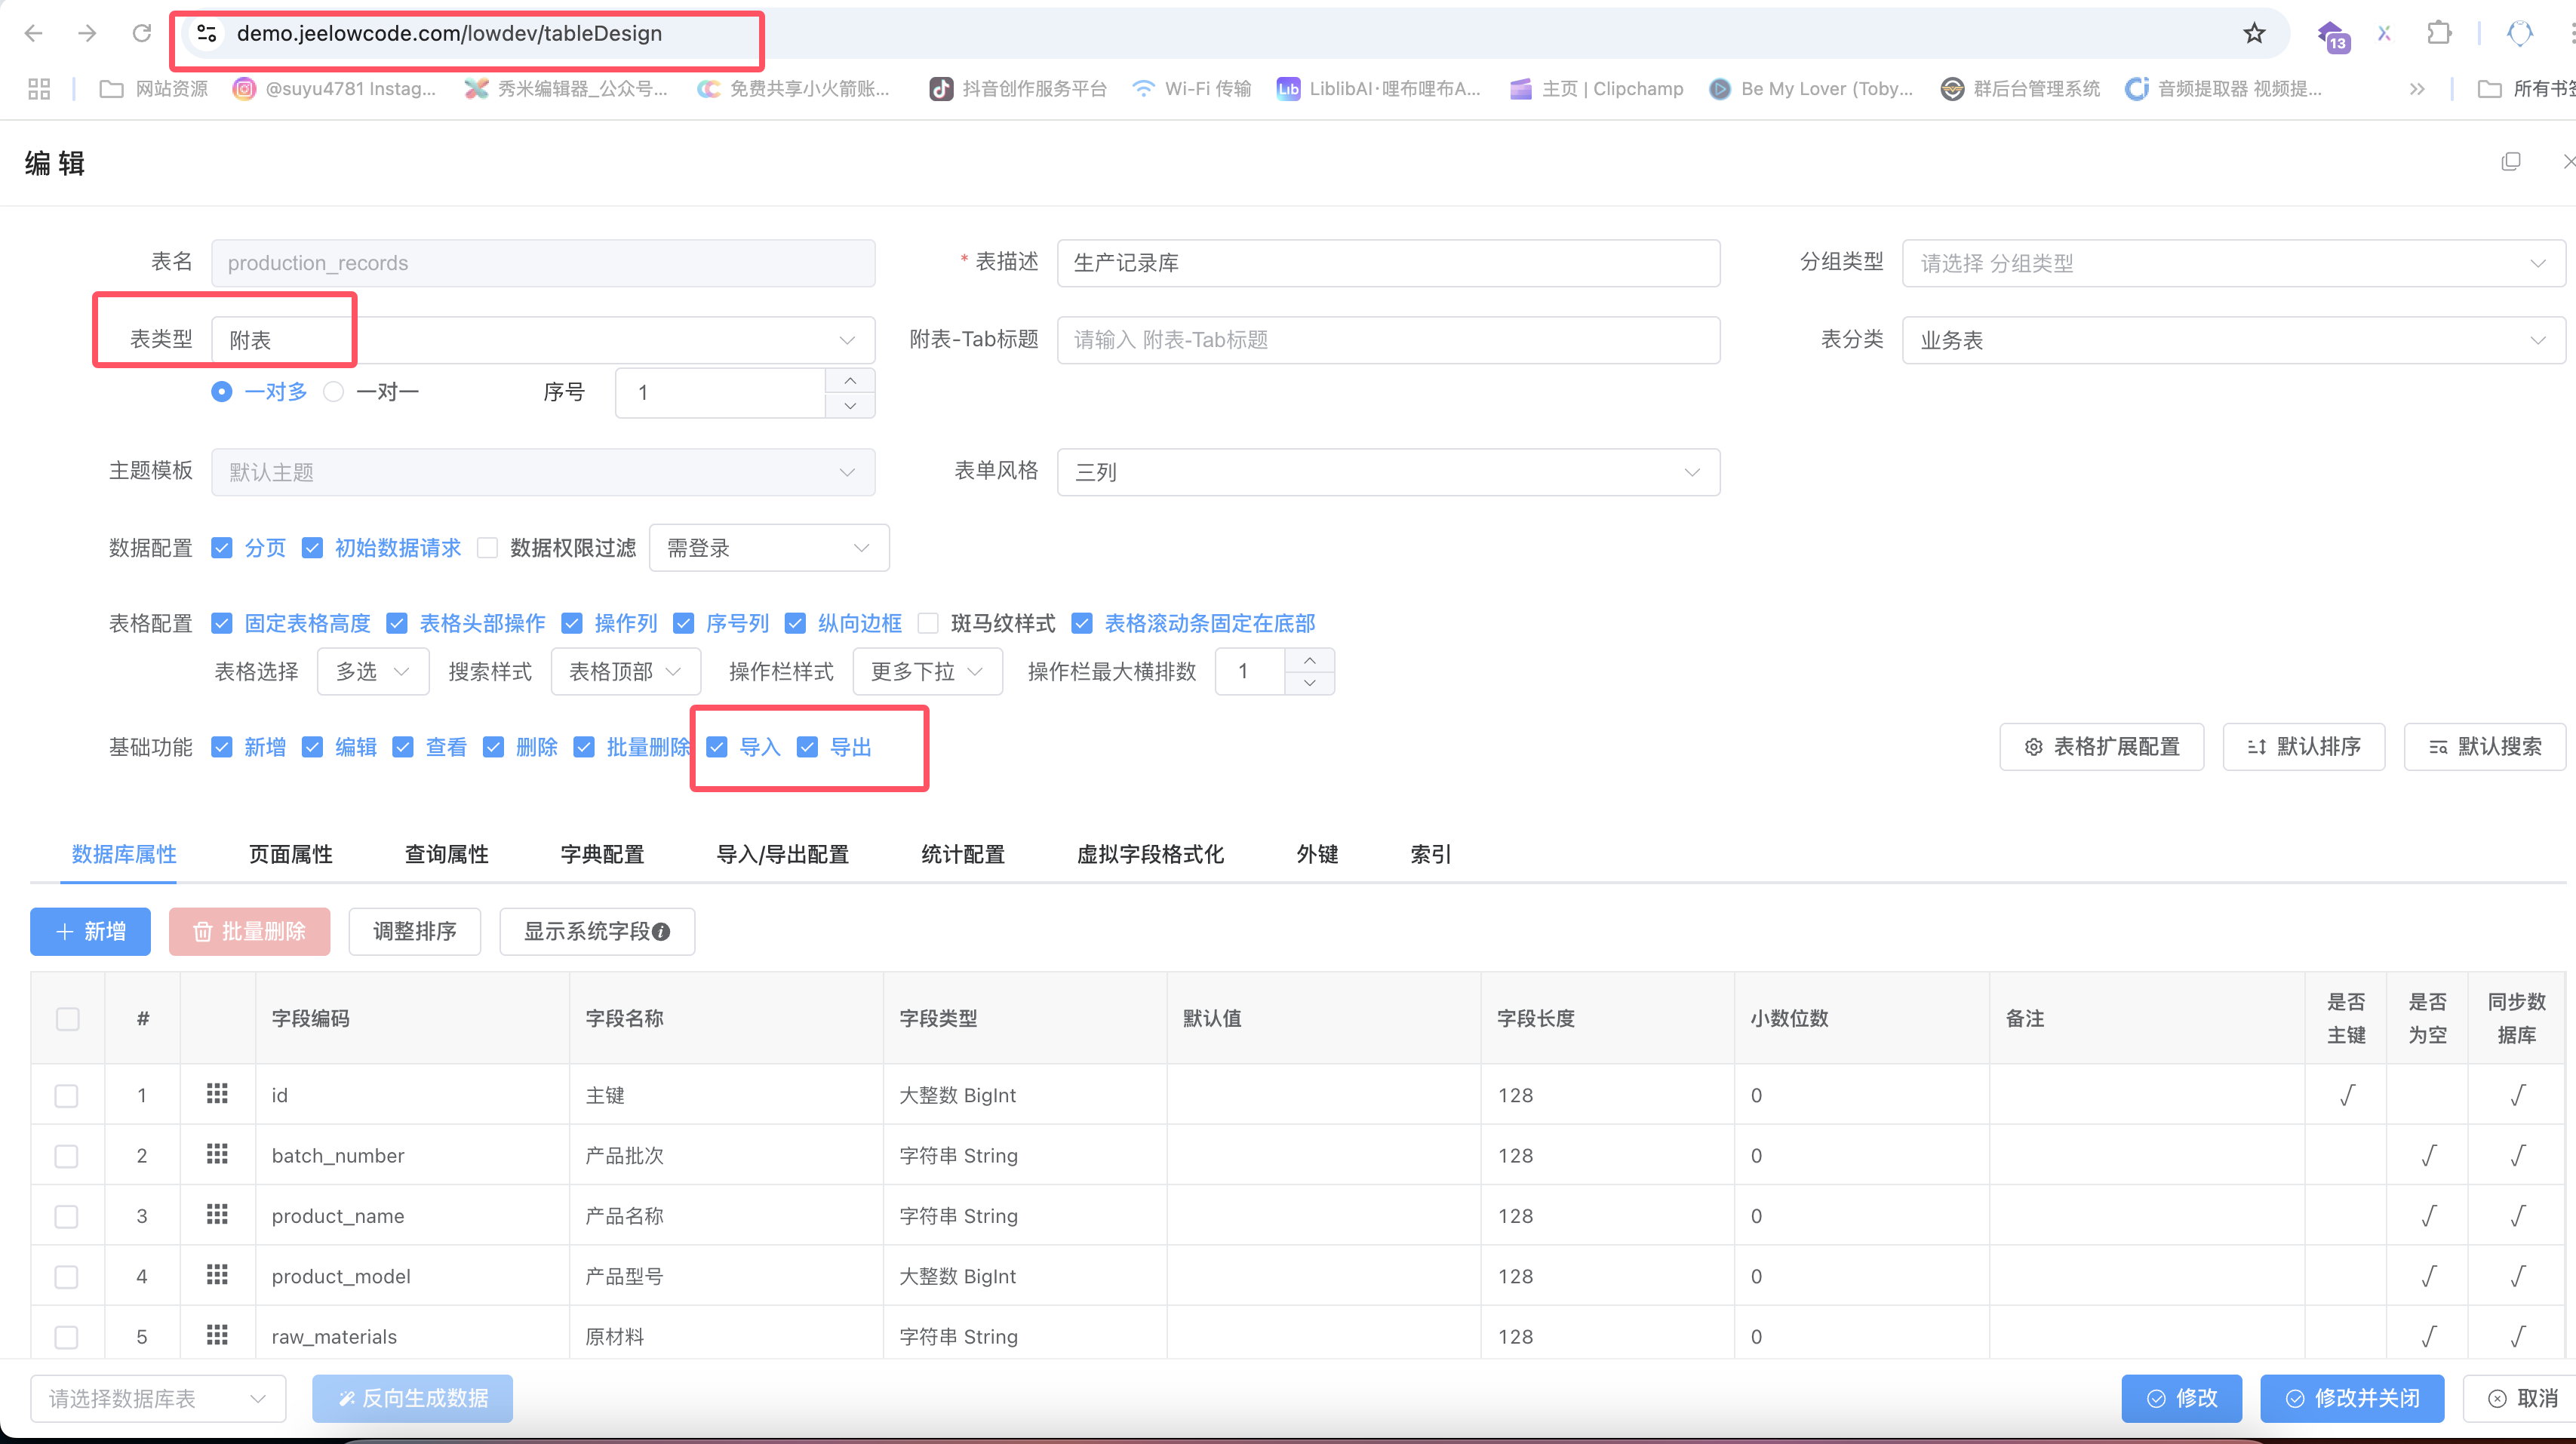The width and height of the screenshot is (2576, 1444).
Task: Click the info icon beside 显示系统字段
Action: point(661,931)
